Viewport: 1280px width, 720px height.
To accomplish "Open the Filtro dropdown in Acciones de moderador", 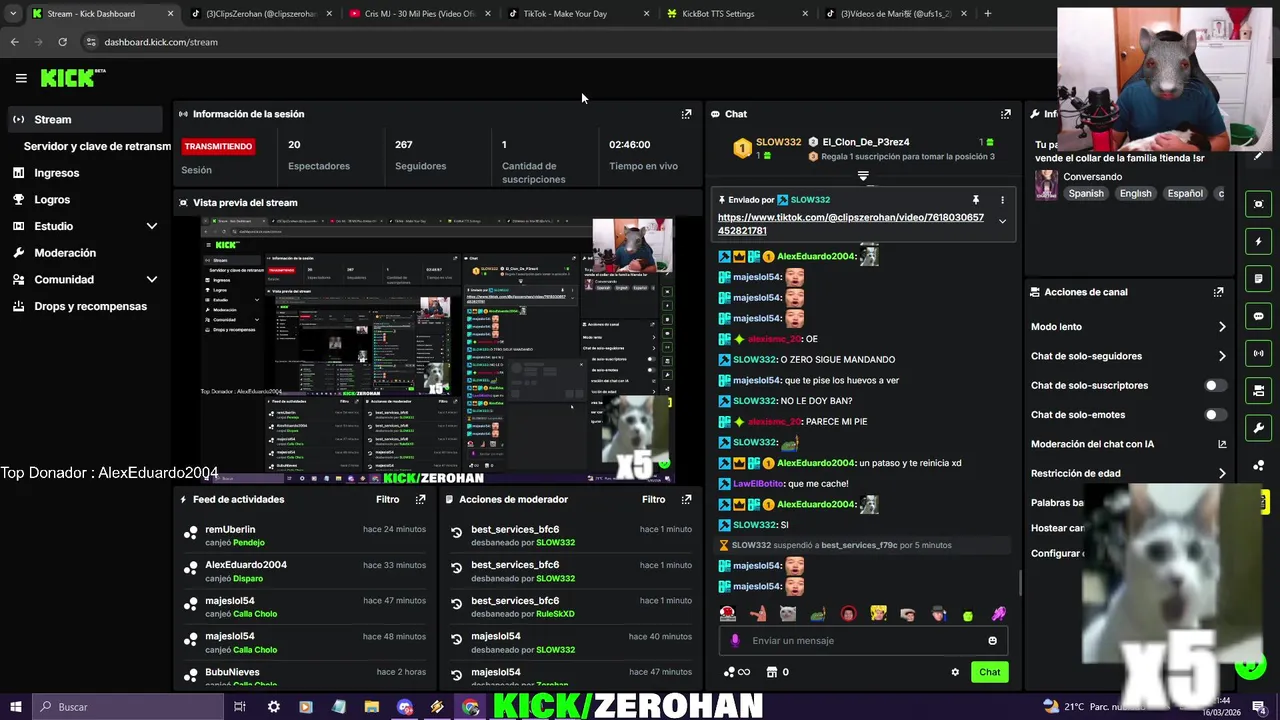I will click(654, 499).
